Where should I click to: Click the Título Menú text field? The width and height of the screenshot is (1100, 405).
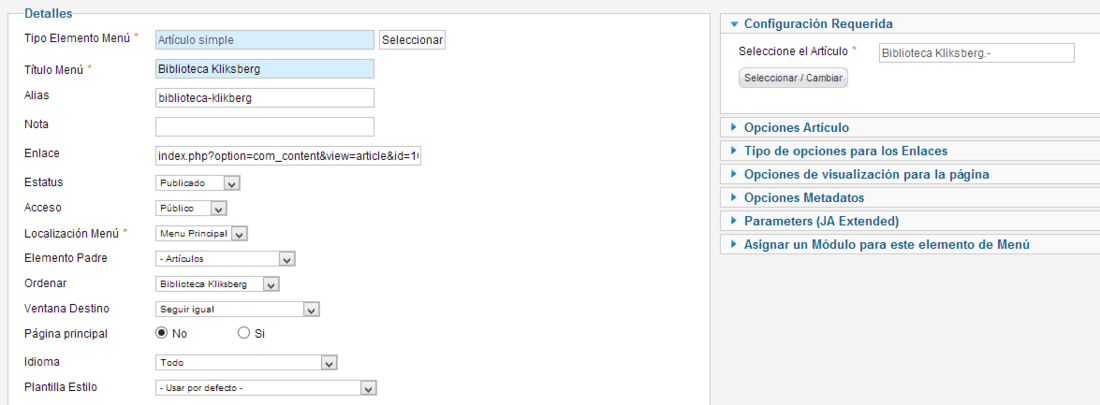264,69
